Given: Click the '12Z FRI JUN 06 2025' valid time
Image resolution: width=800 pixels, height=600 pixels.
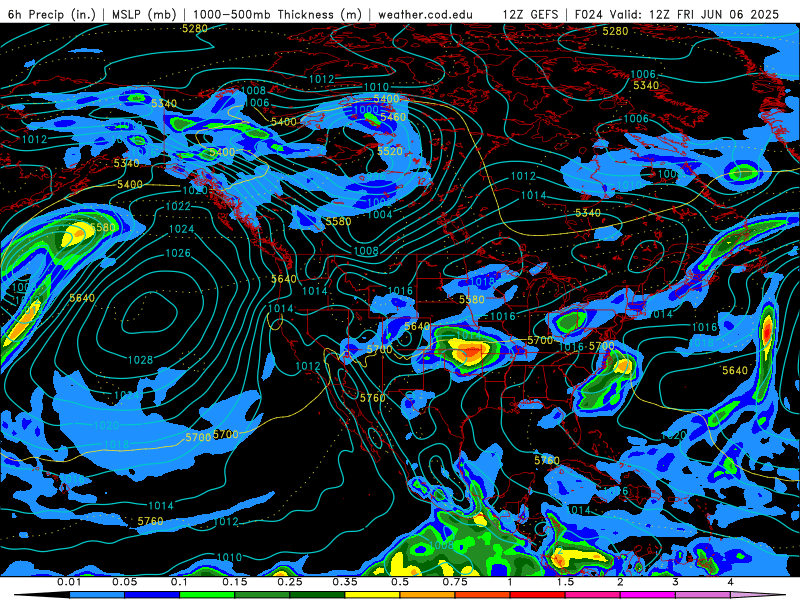Looking at the screenshot, I should [x=714, y=14].
